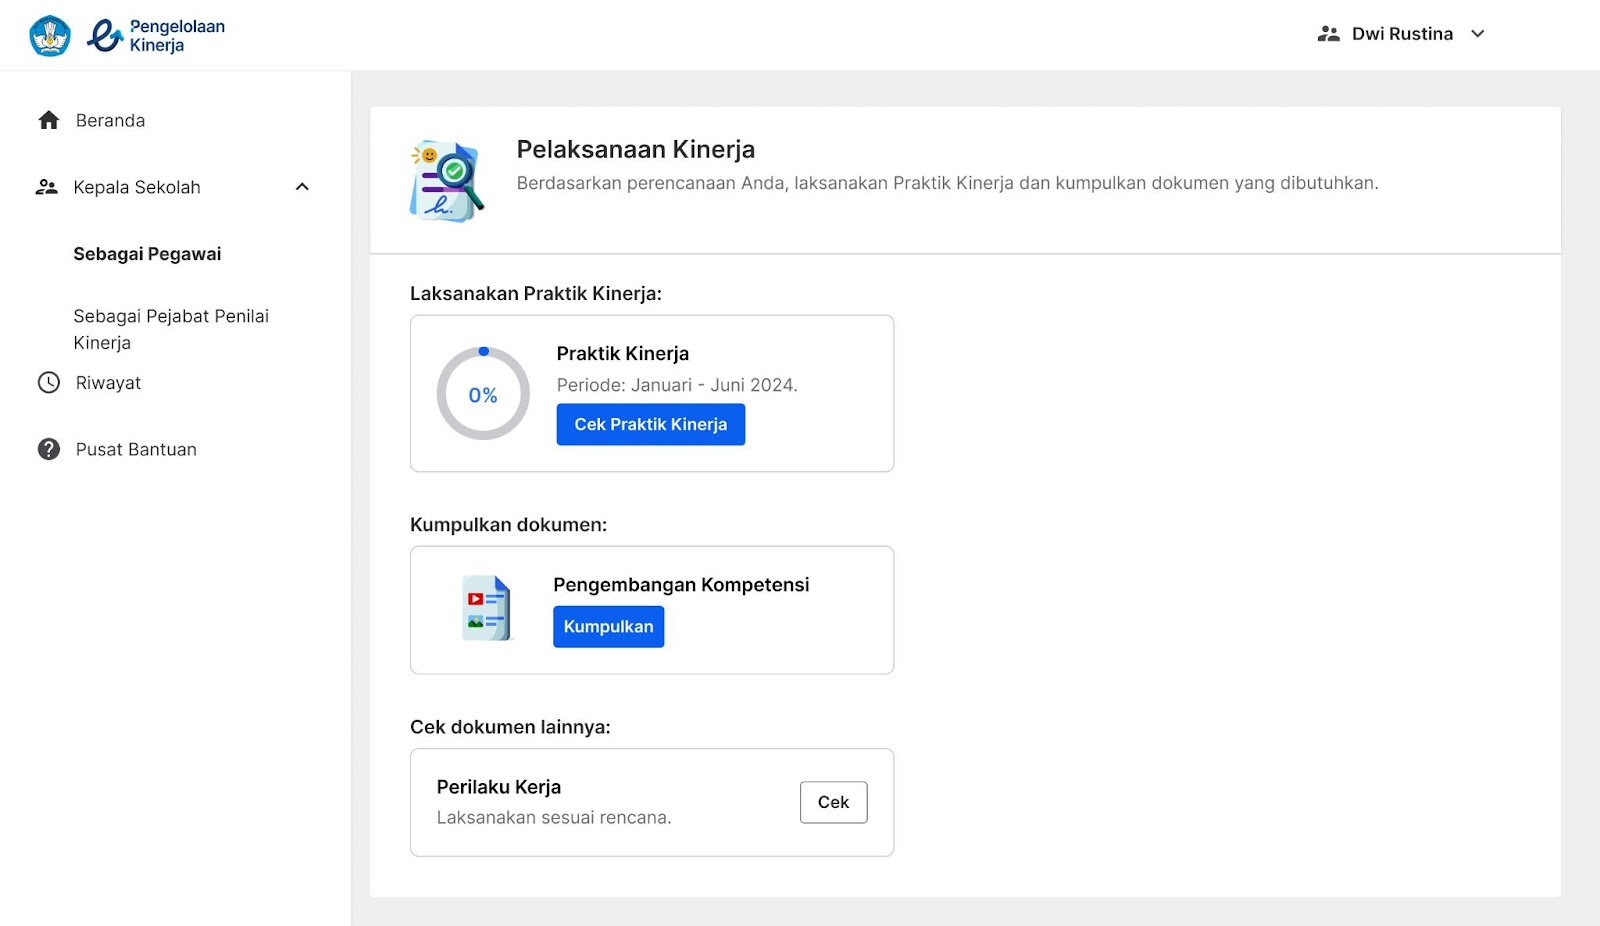Click the 'Cek dokumen lainnya:' section label
The image size is (1600, 926).
pyautogui.click(x=510, y=727)
